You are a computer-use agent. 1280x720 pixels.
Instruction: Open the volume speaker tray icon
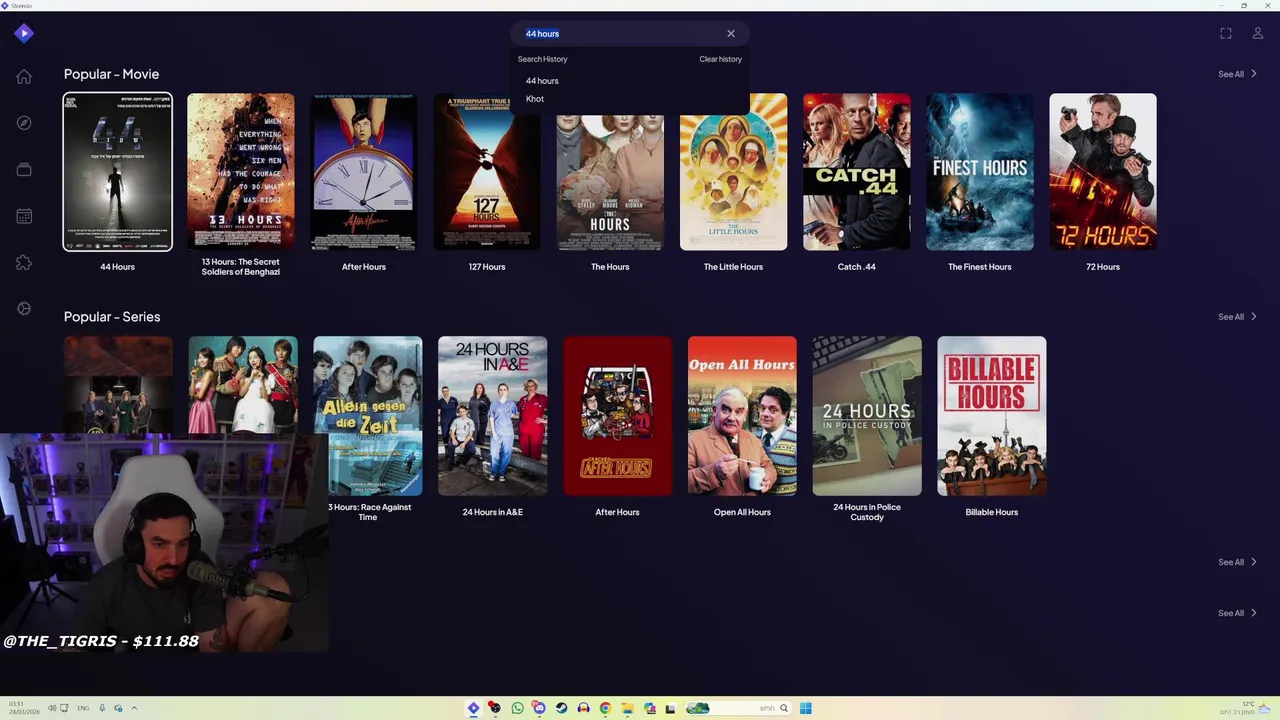(x=52, y=709)
